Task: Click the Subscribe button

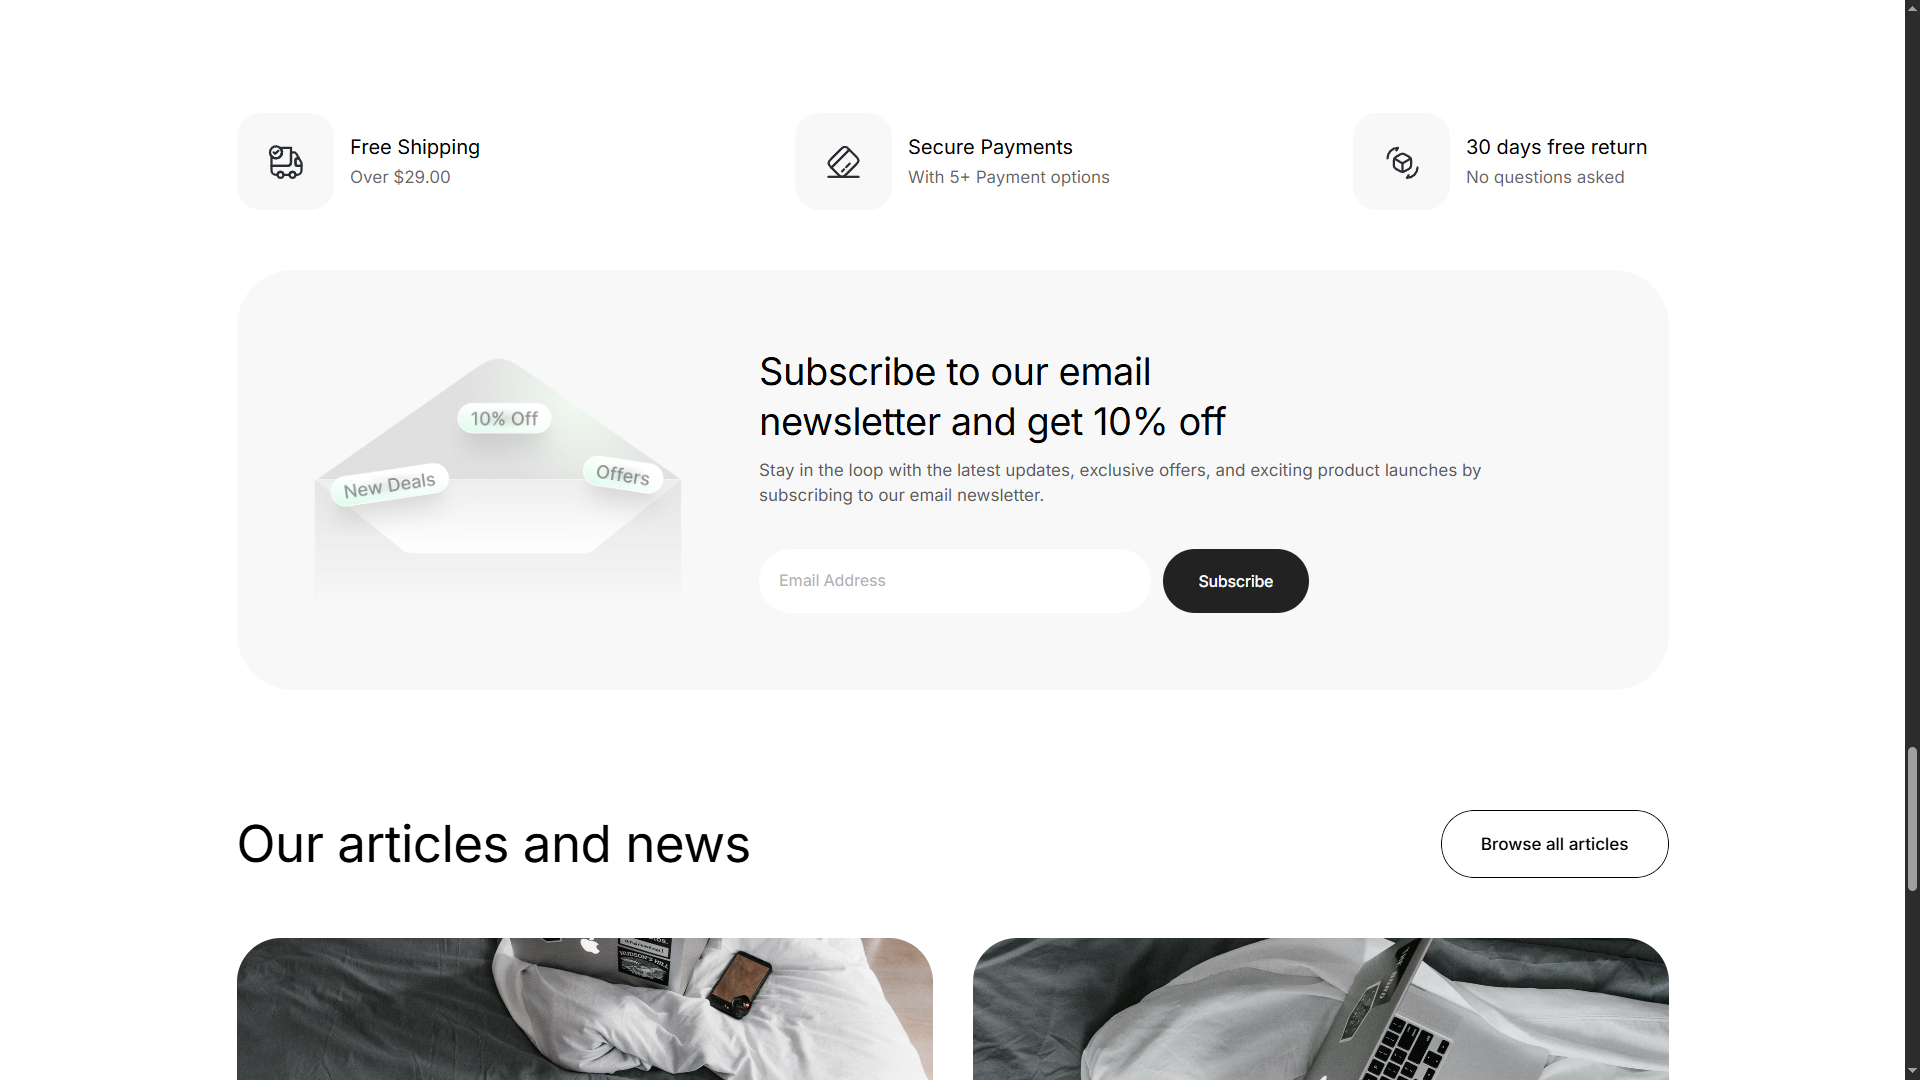Action: pyautogui.click(x=1235, y=581)
